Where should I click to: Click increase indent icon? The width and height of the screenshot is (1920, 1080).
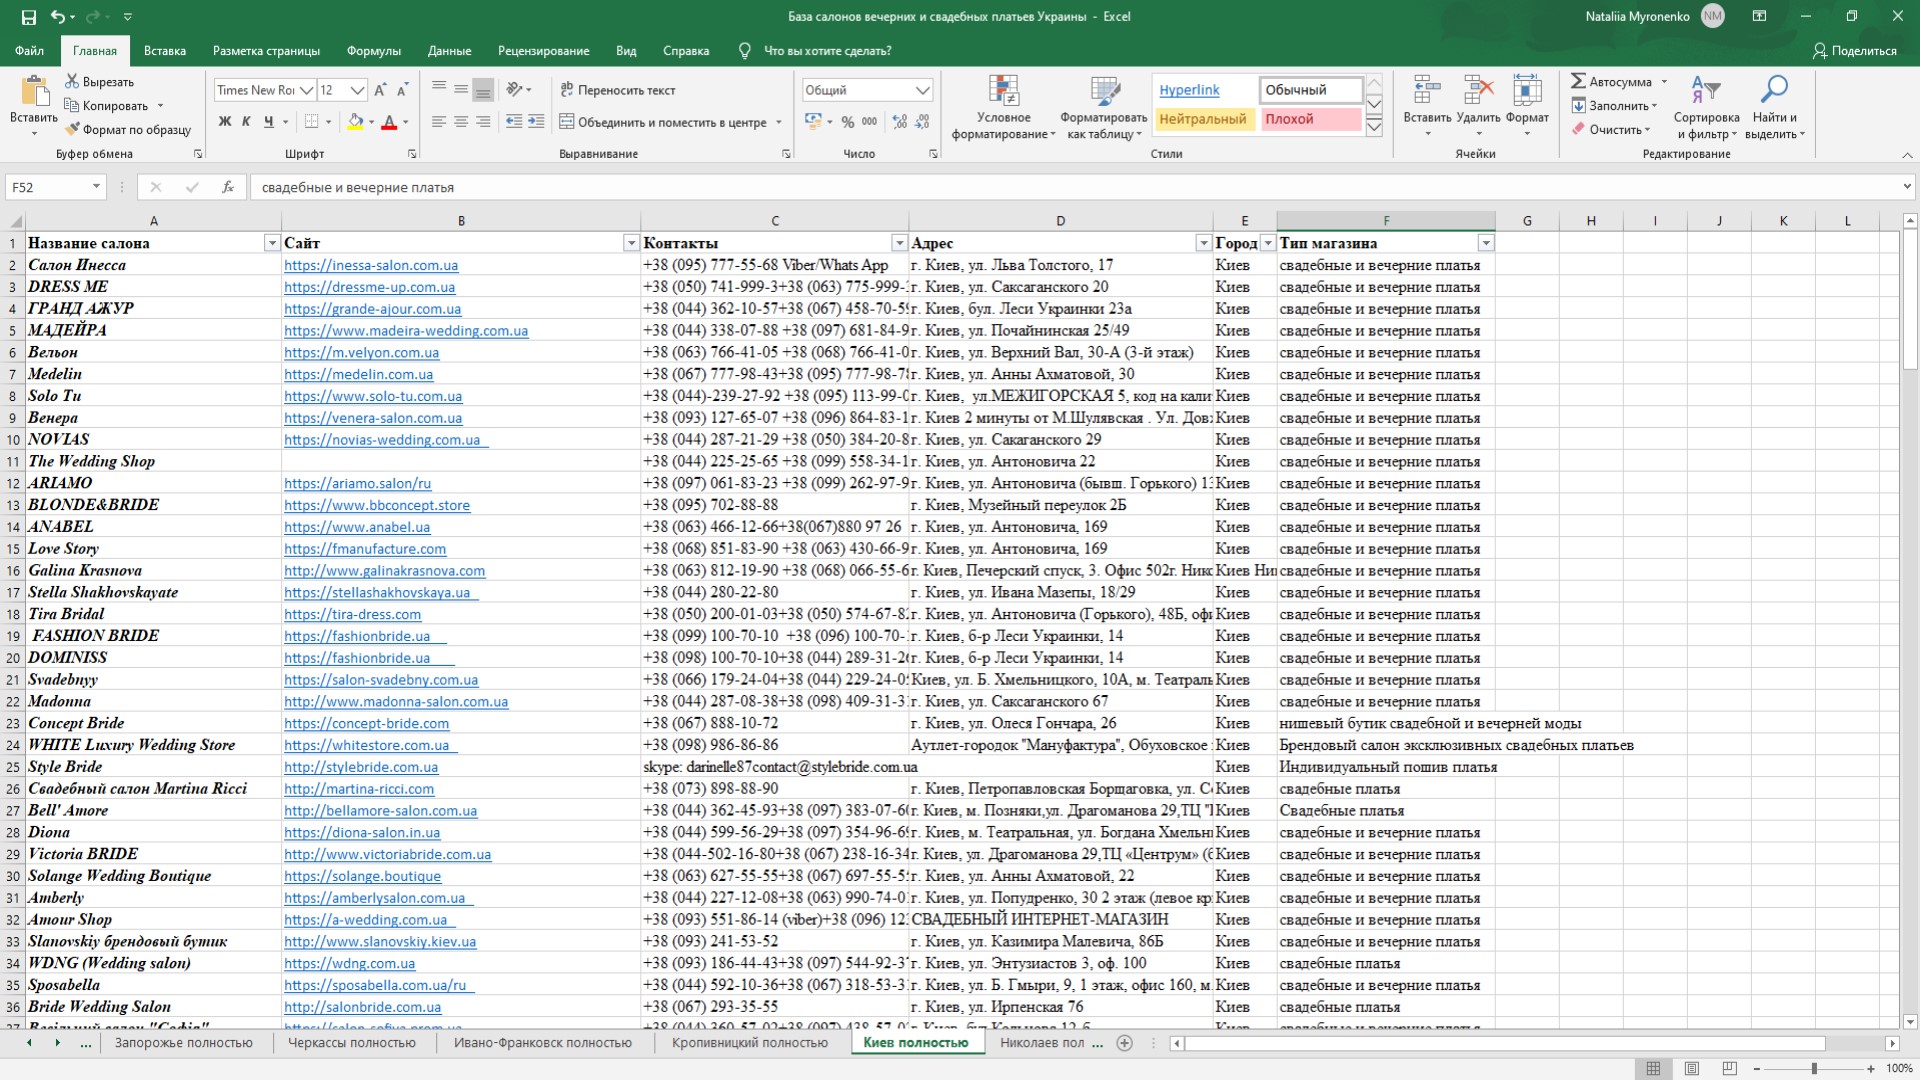[x=536, y=122]
